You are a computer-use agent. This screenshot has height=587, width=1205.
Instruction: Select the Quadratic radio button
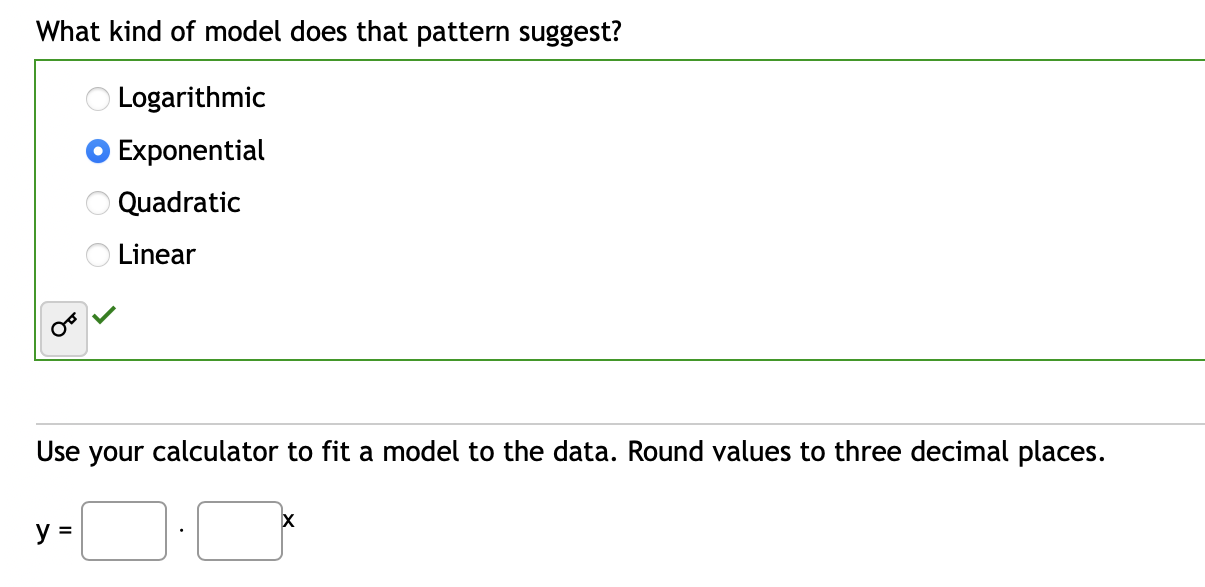point(97,203)
